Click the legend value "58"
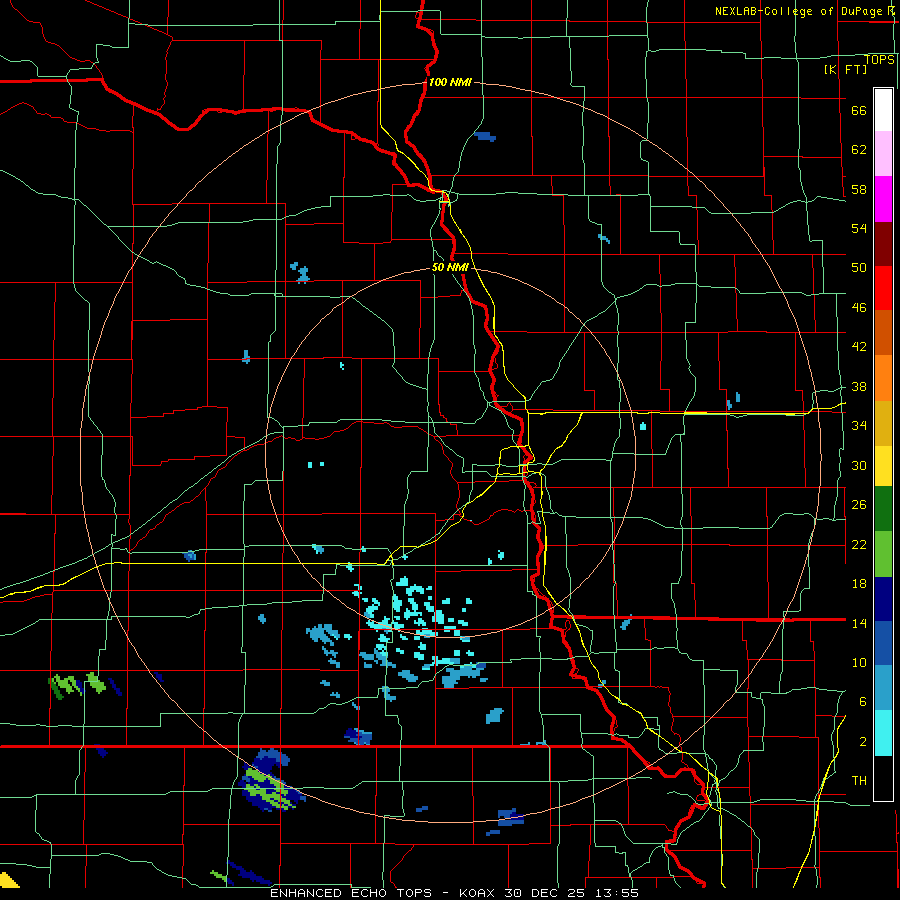The width and height of the screenshot is (900, 900). (x=859, y=189)
